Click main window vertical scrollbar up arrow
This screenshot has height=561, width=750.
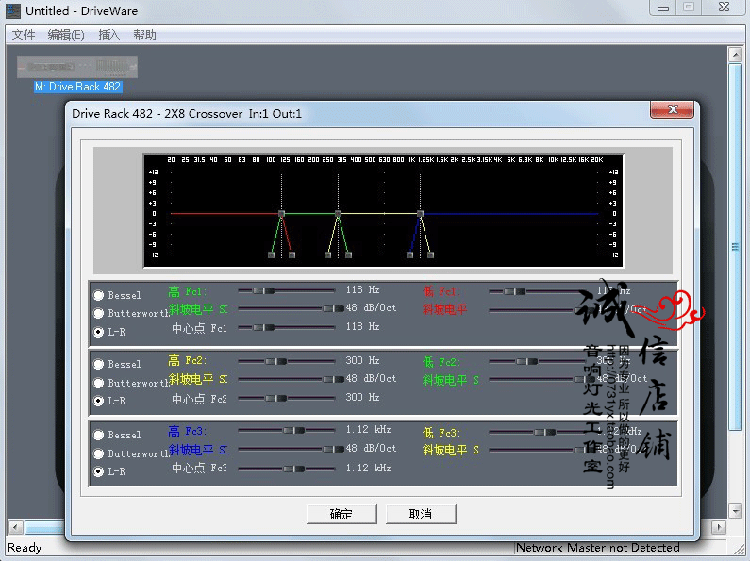pyautogui.click(x=735, y=54)
